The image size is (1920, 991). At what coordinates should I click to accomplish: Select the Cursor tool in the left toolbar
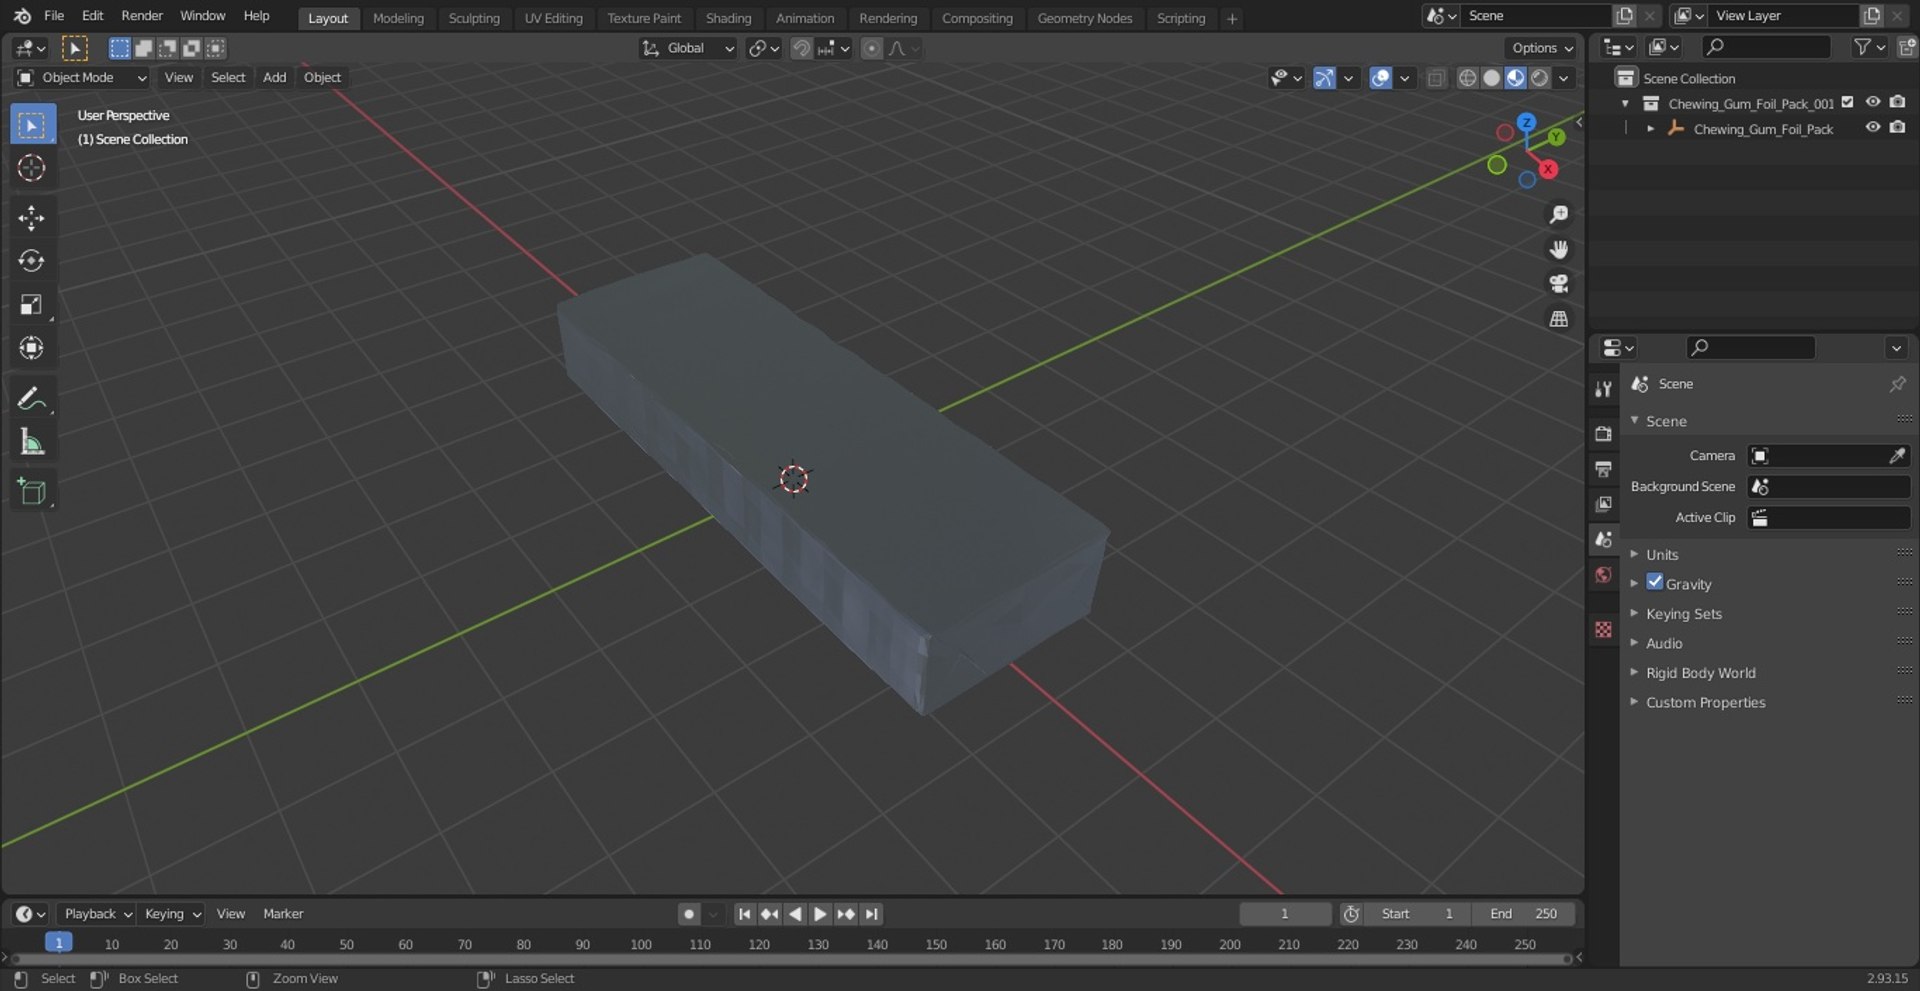32,168
